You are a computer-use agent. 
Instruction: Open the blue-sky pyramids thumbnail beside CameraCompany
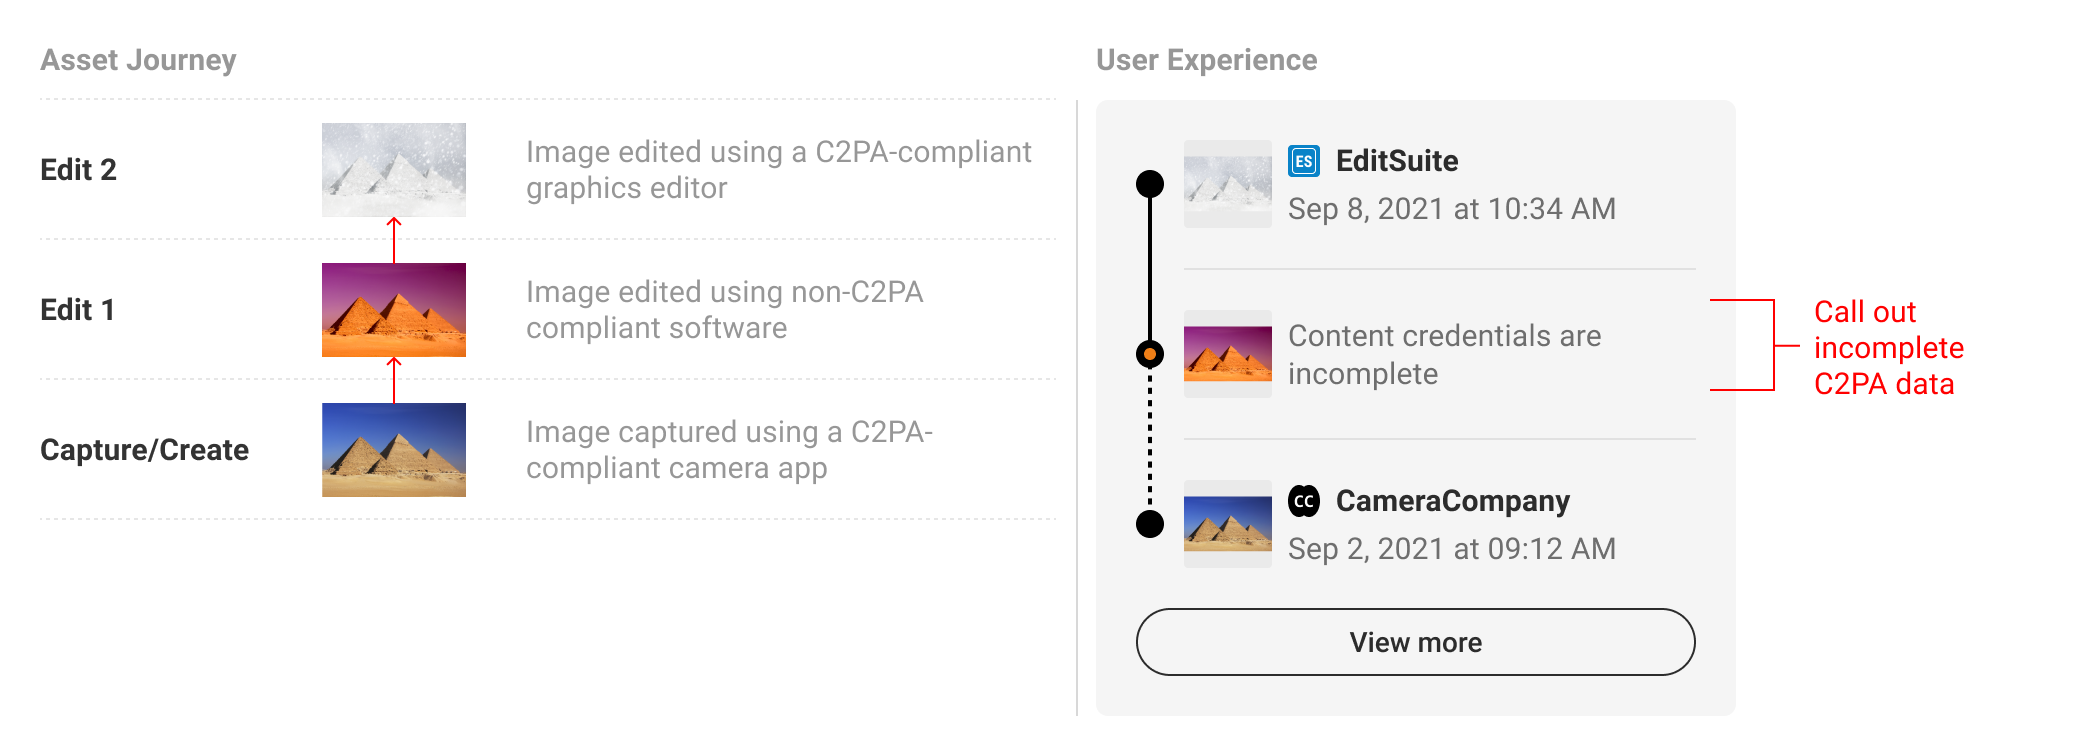coord(1228,524)
